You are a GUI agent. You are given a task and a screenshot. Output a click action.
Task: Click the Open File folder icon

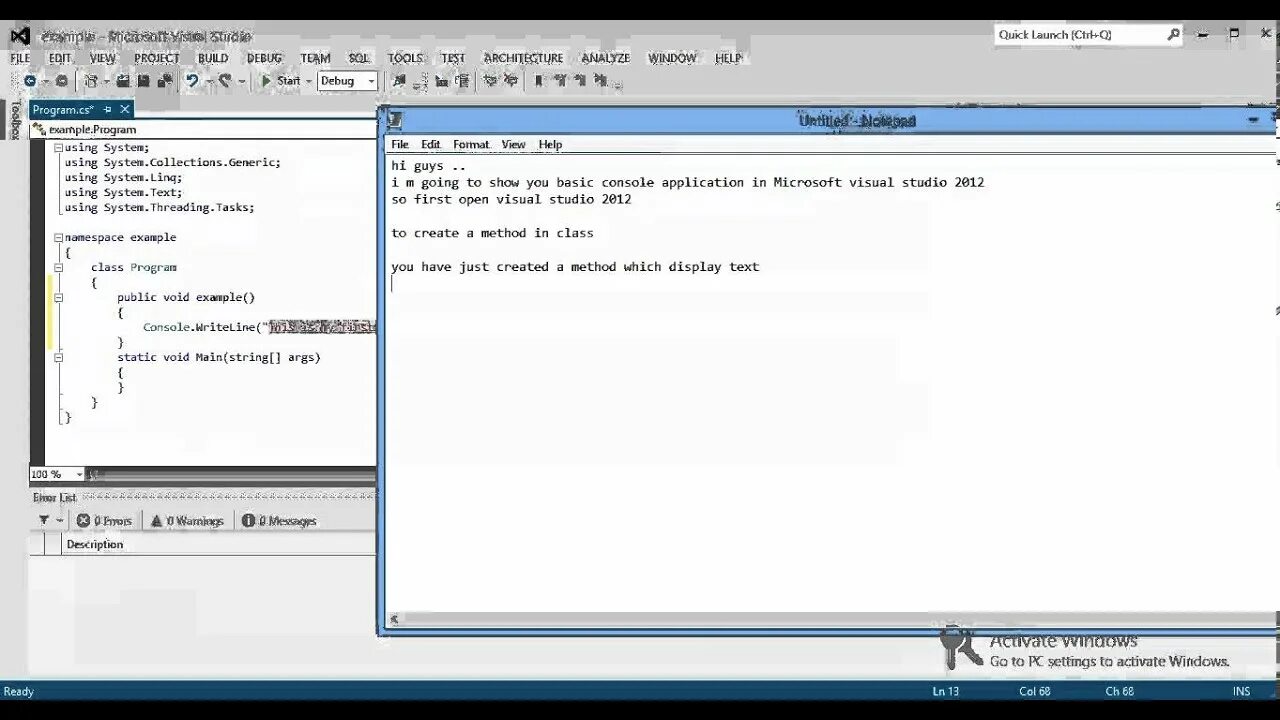123,81
